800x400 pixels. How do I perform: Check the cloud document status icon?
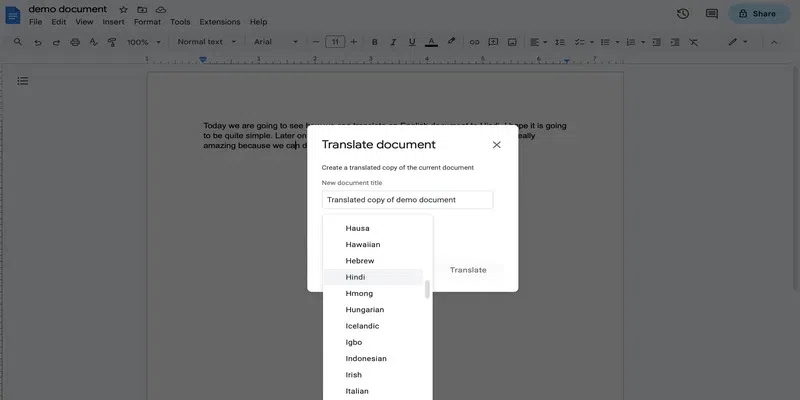[161, 10]
